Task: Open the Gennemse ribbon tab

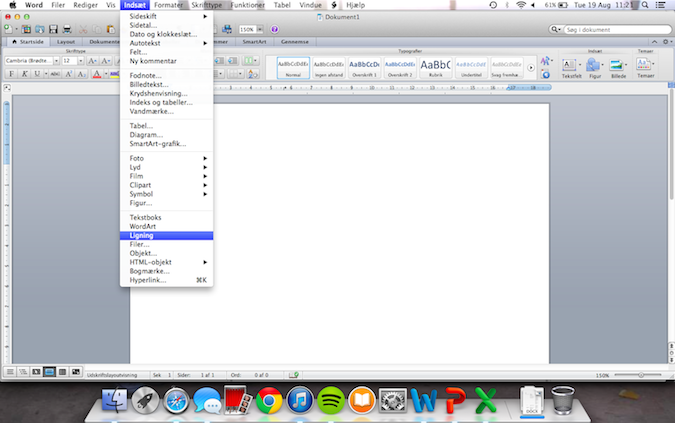Action: [x=294, y=42]
